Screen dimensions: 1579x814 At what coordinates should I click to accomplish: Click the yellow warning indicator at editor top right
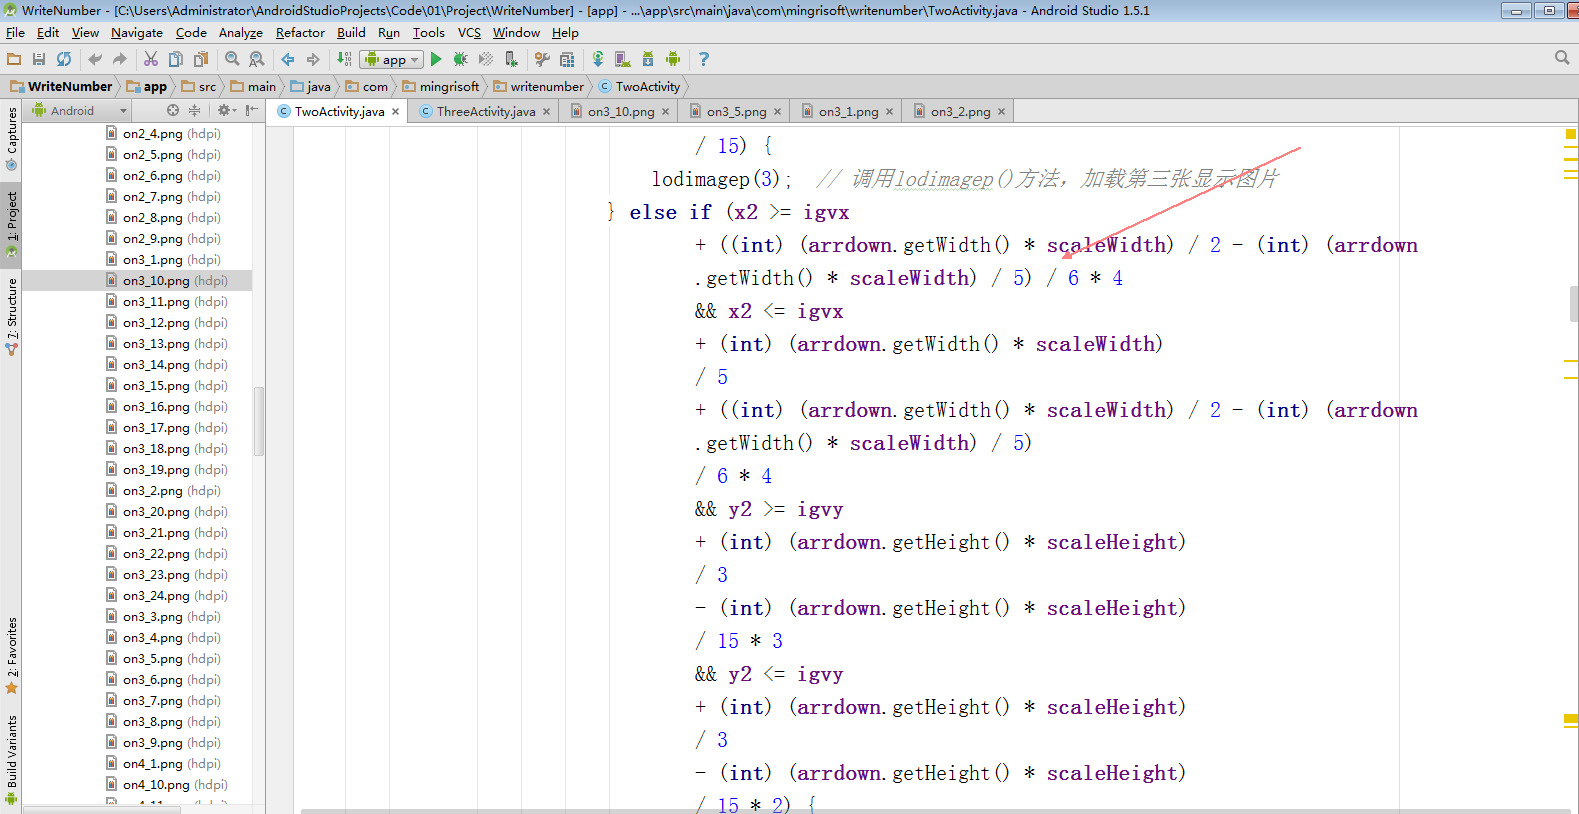tap(1571, 134)
